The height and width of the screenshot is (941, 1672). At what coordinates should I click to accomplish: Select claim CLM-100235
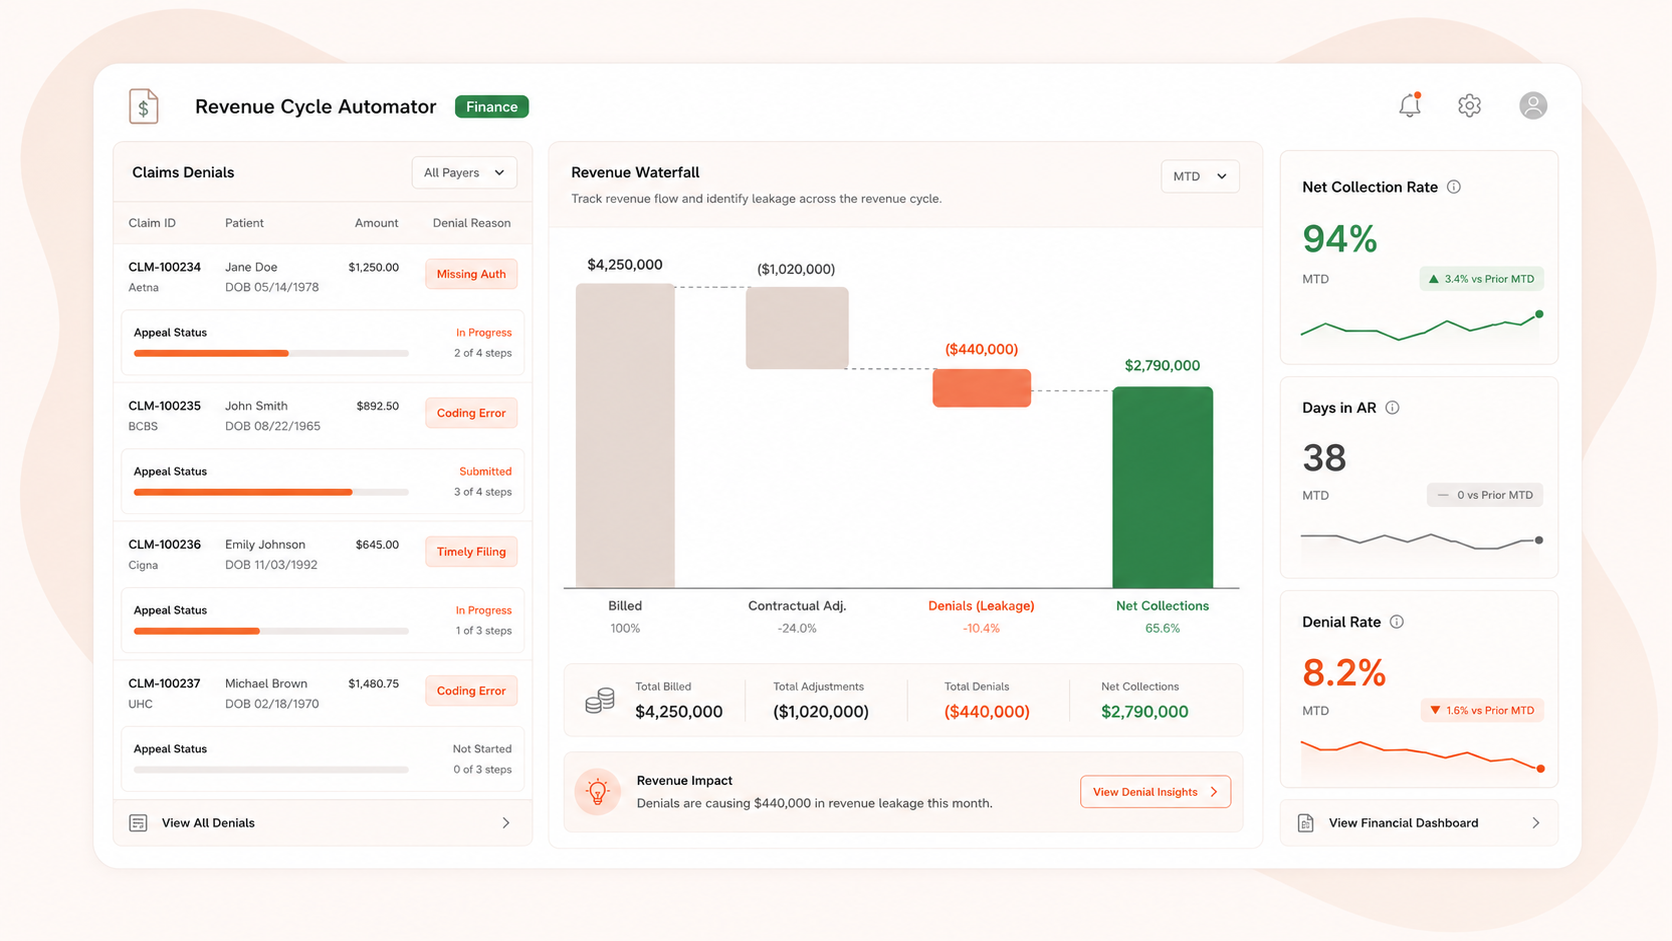[164, 406]
